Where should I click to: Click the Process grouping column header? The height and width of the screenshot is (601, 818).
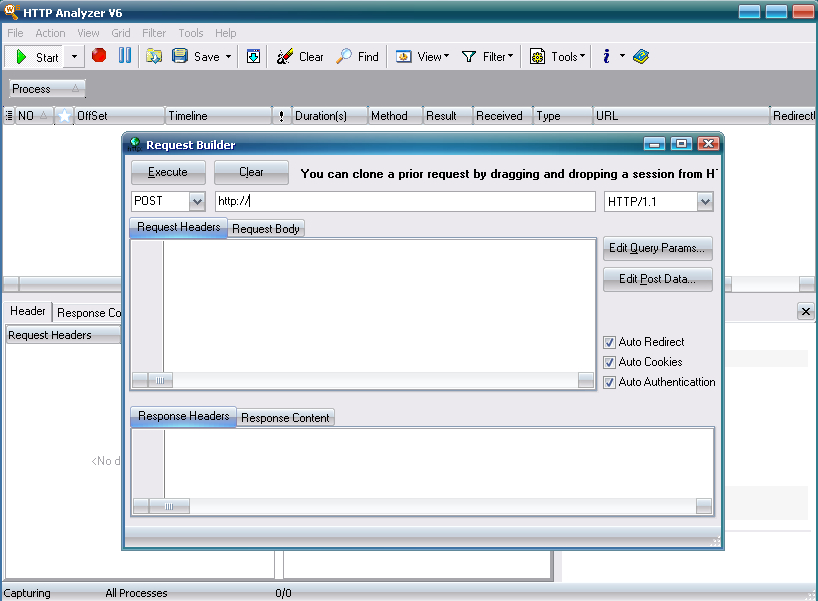click(x=46, y=89)
